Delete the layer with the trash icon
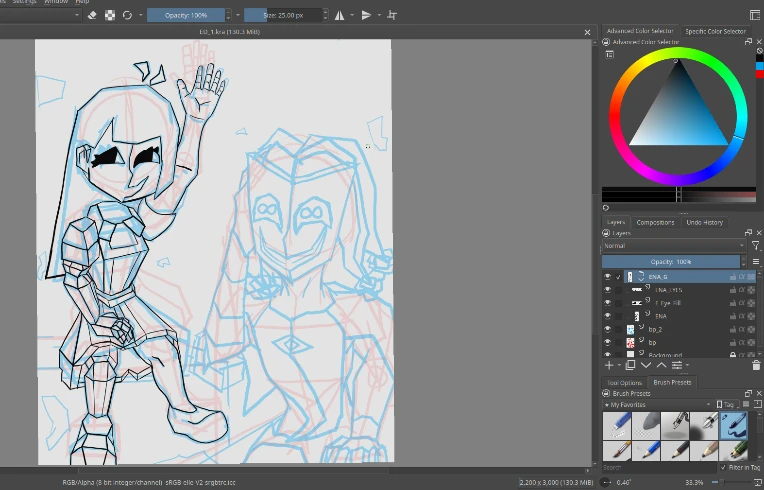 (x=756, y=366)
